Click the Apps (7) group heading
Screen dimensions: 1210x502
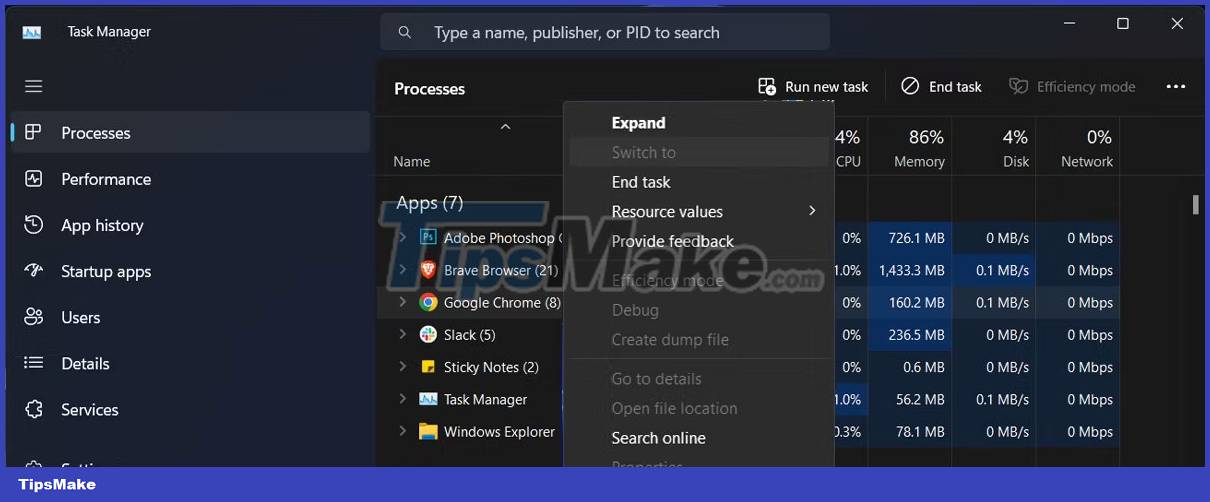click(429, 203)
